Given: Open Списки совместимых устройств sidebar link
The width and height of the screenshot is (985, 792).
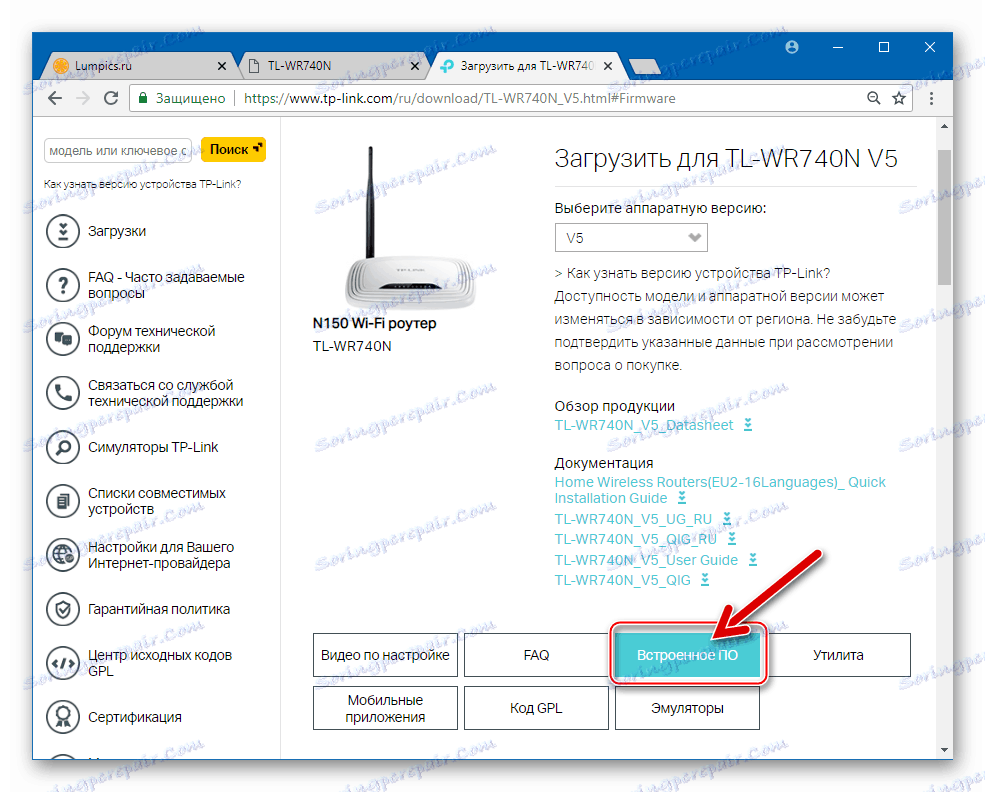Looking at the screenshot, I should [x=156, y=501].
